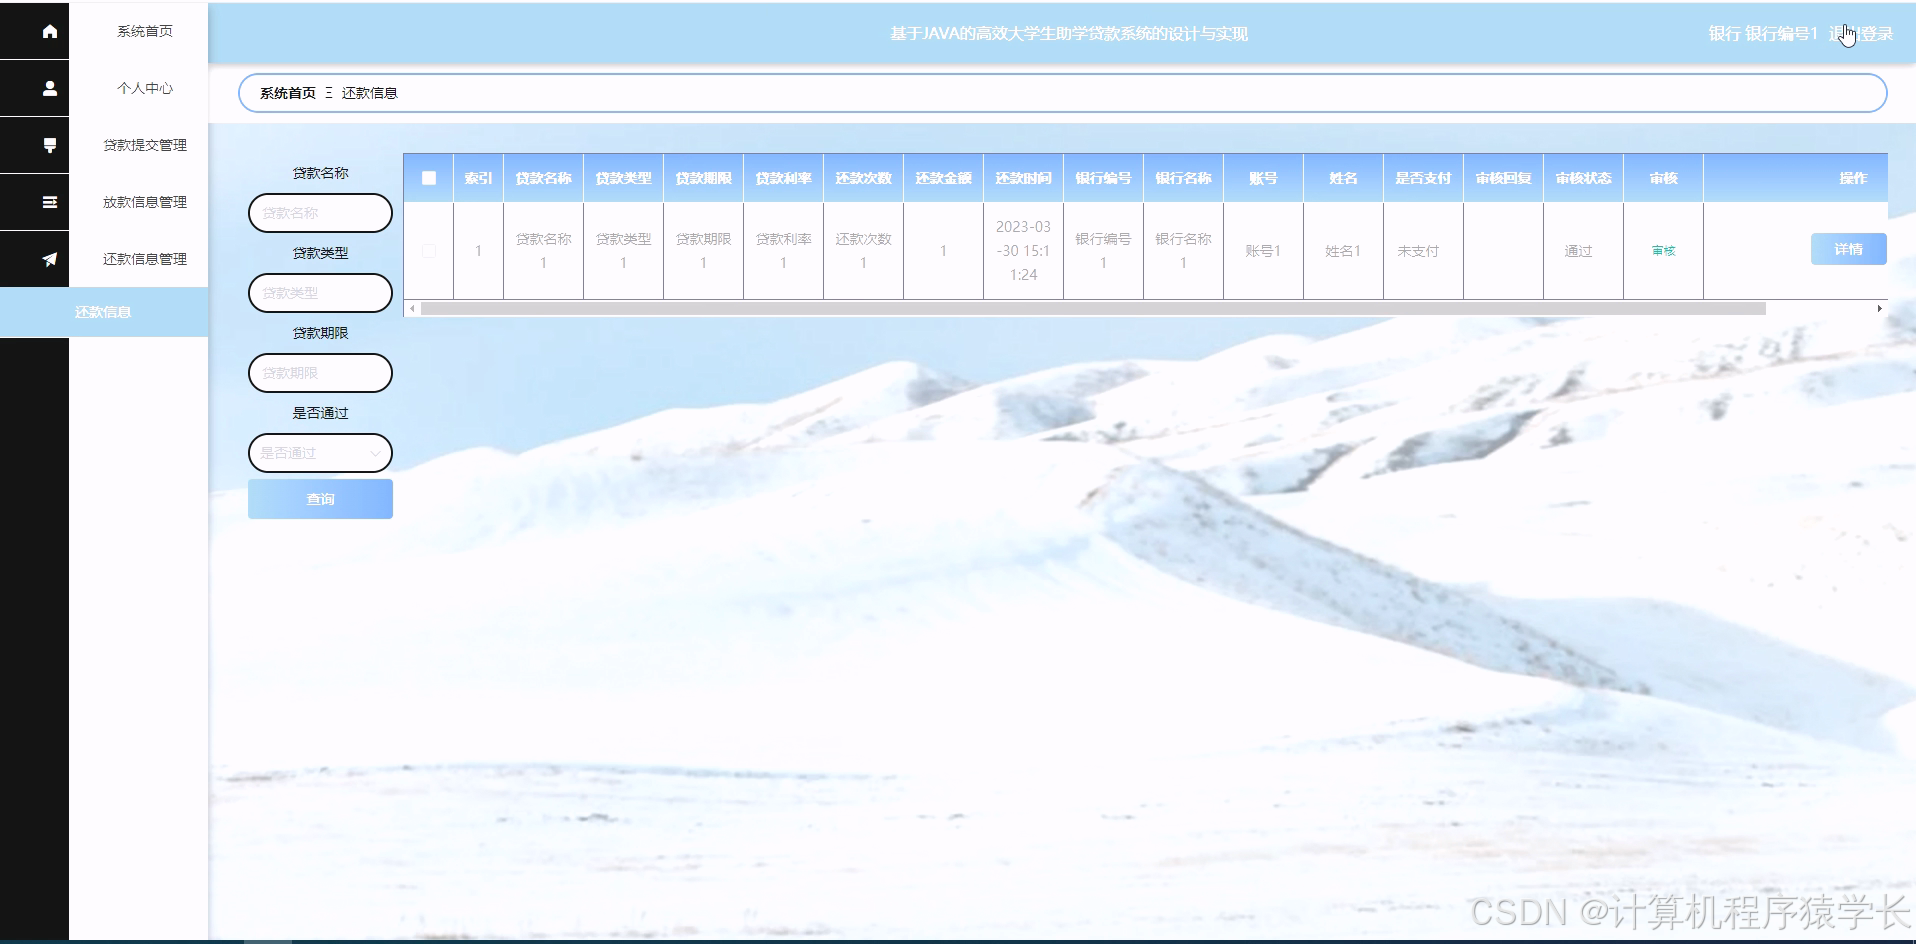
Task: Click the 银行编号 column header
Action: click(1103, 178)
